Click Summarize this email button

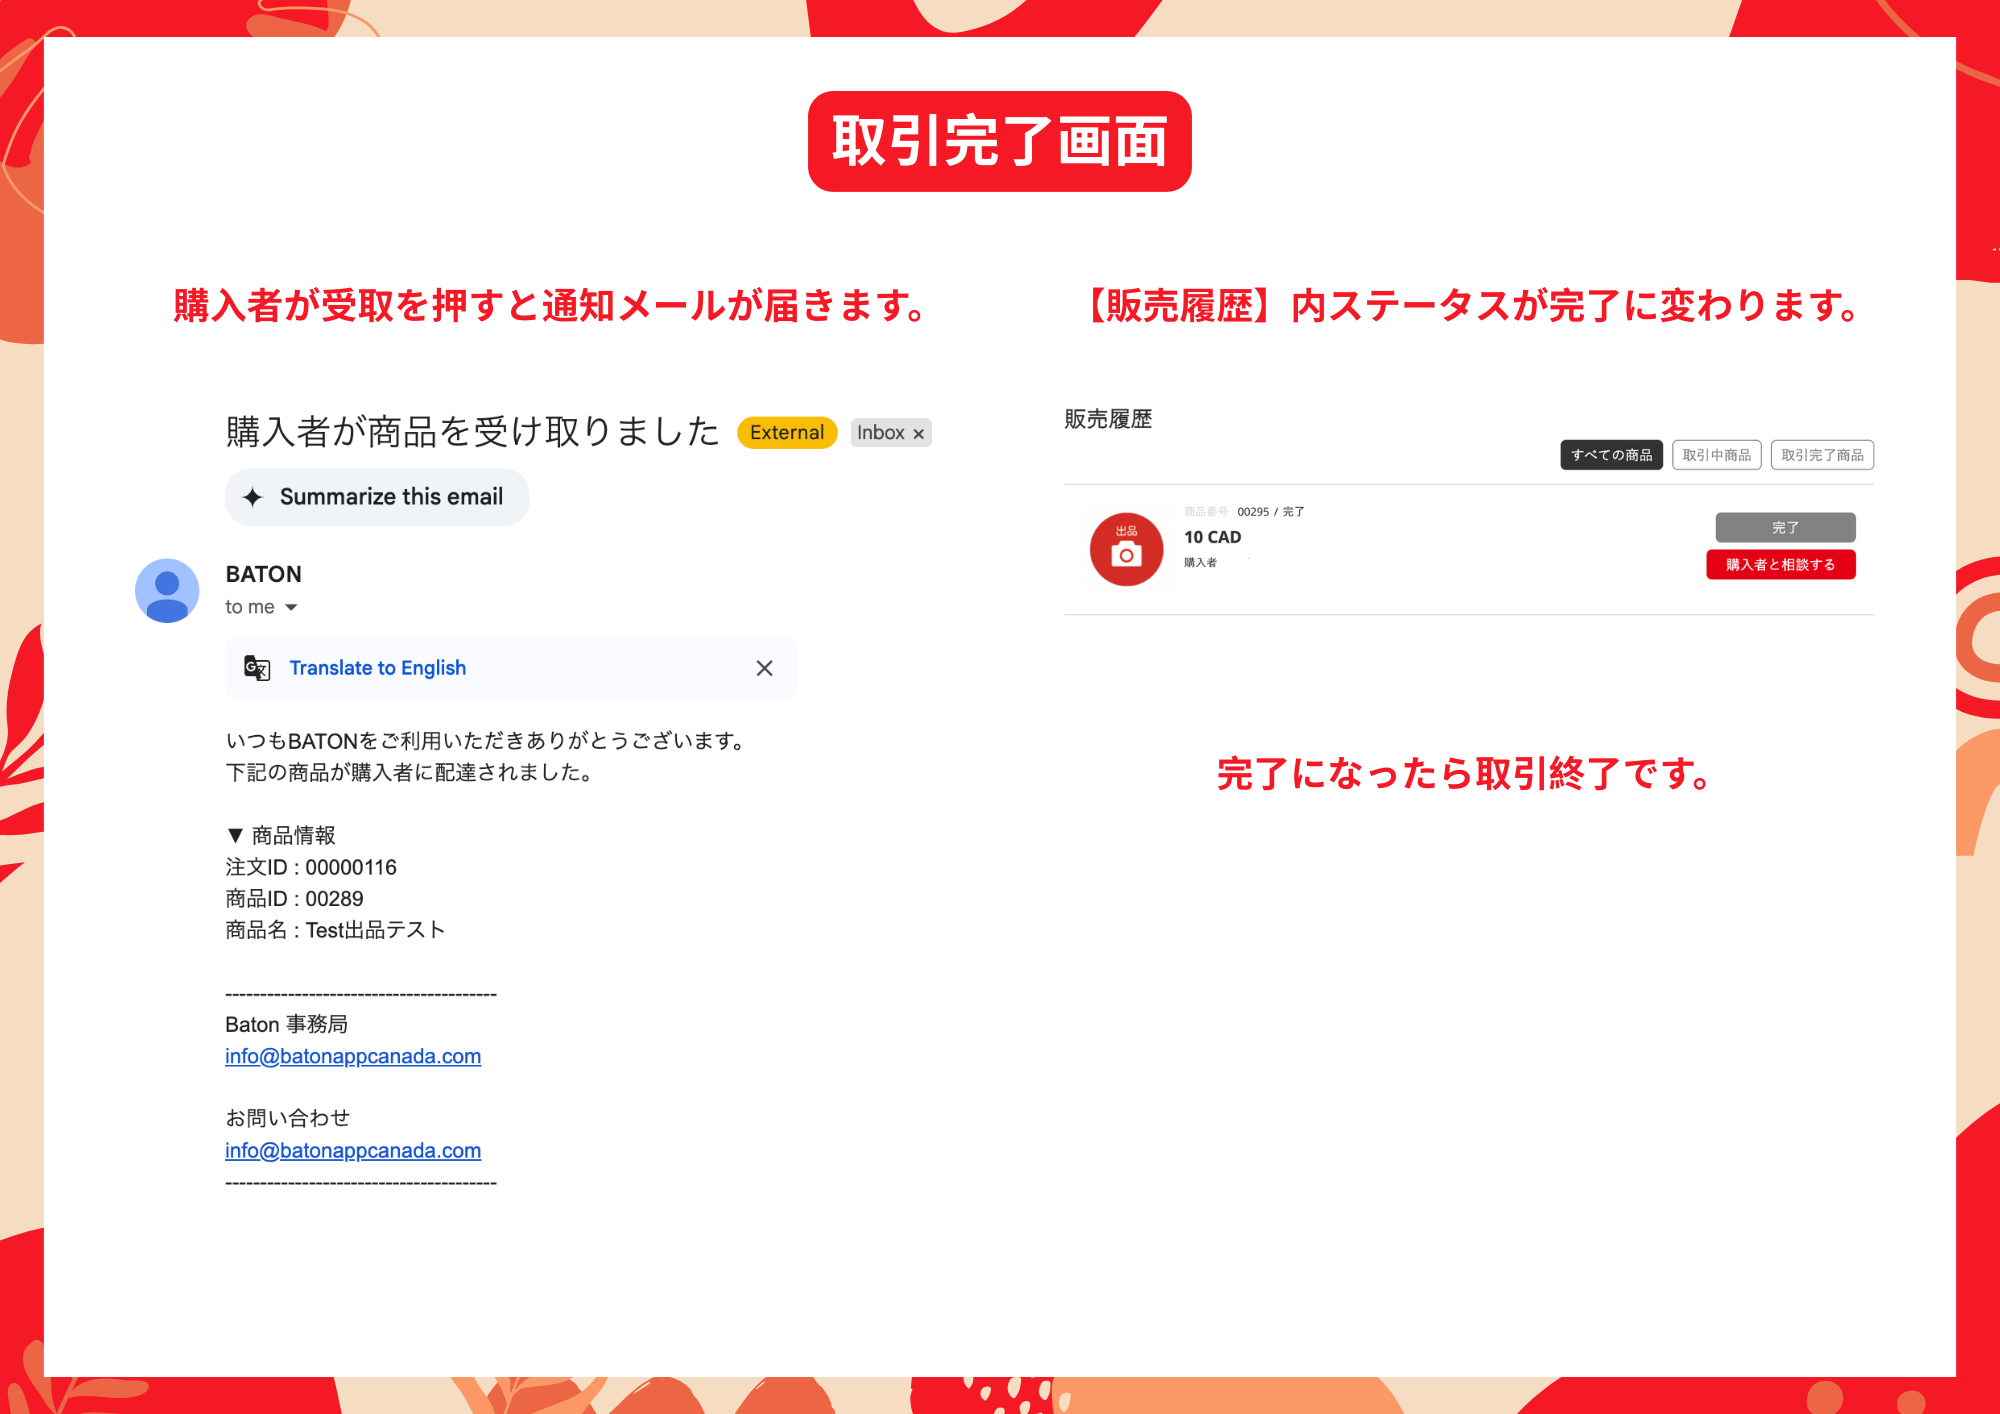(377, 497)
